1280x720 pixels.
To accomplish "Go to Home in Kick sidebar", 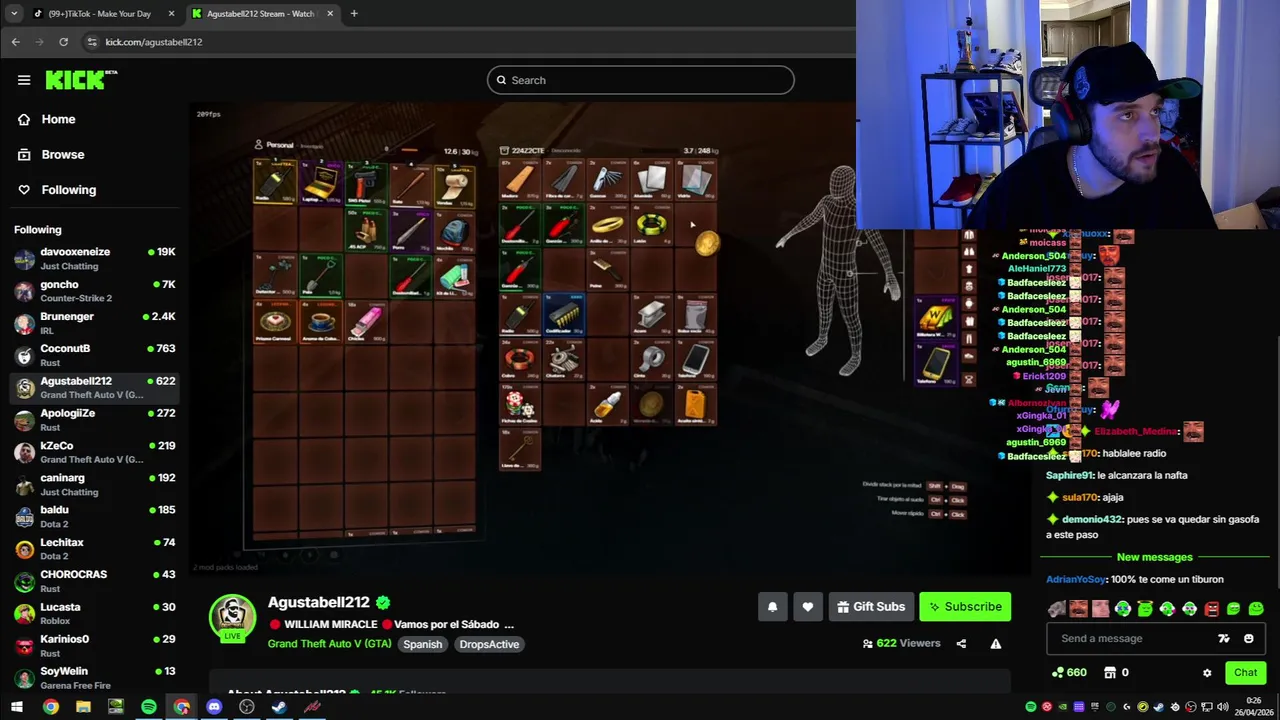I will pos(58,119).
